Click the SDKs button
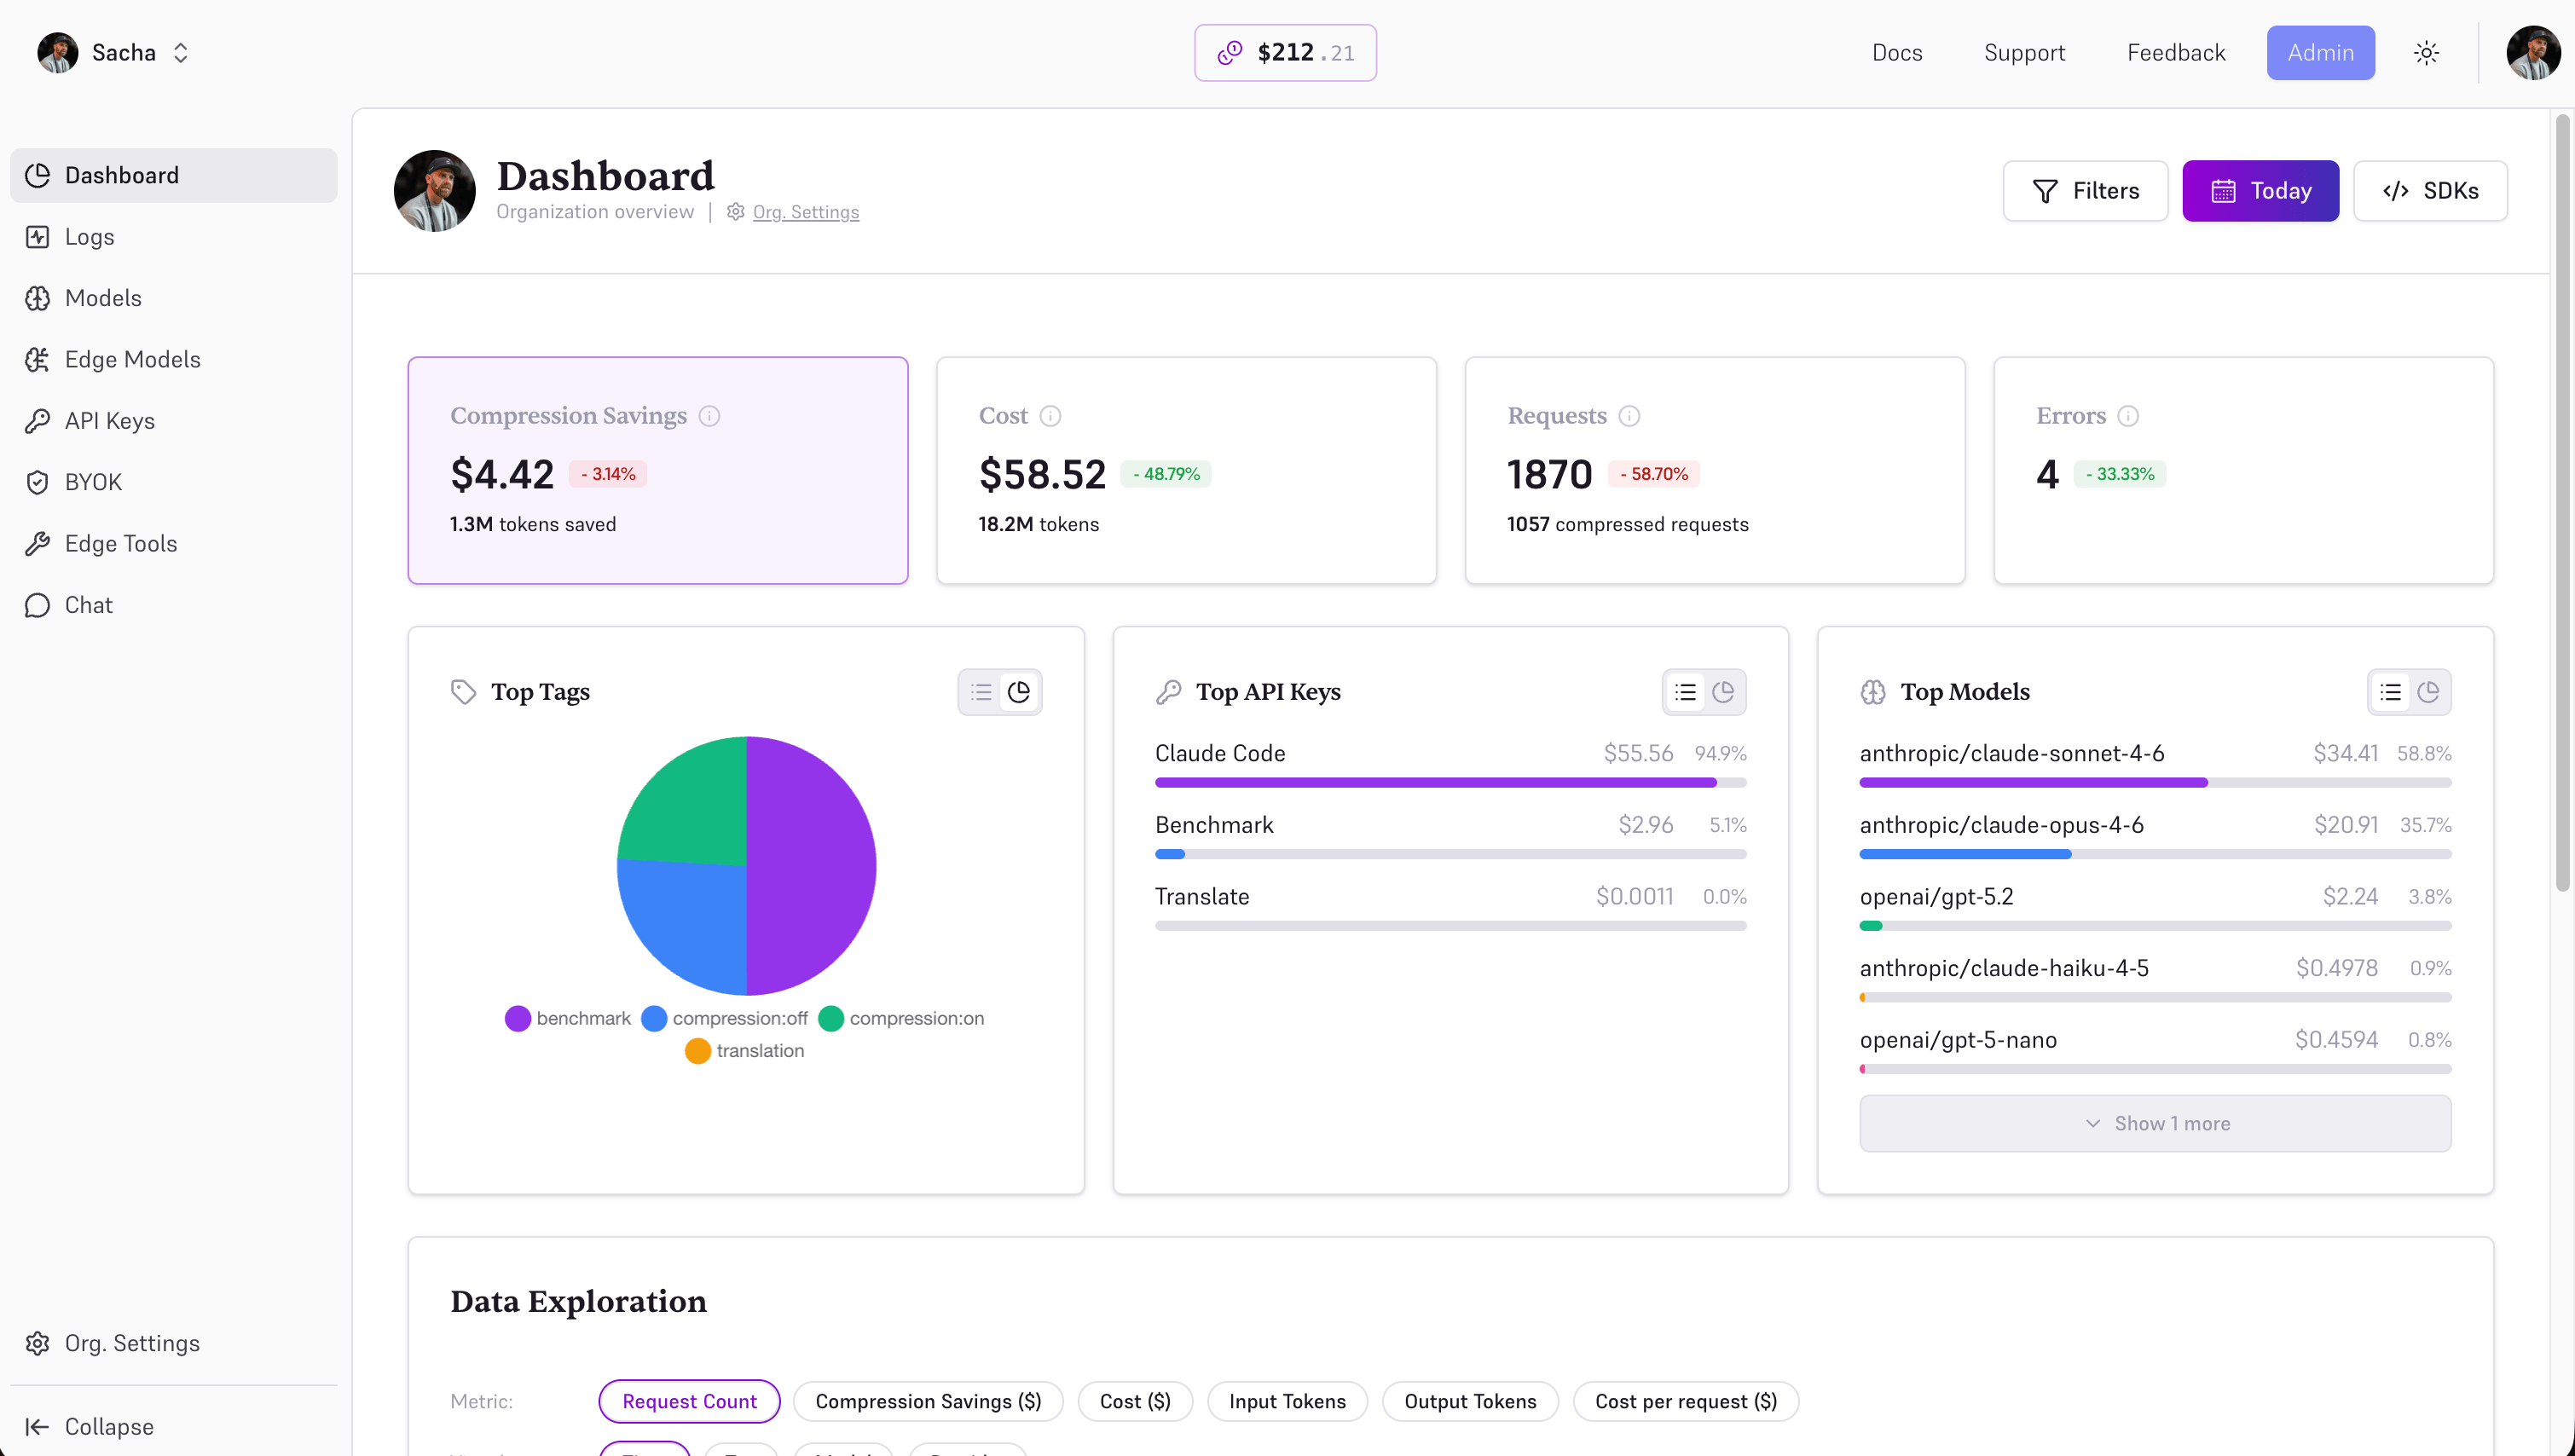The width and height of the screenshot is (2575, 1456). point(2430,191)
